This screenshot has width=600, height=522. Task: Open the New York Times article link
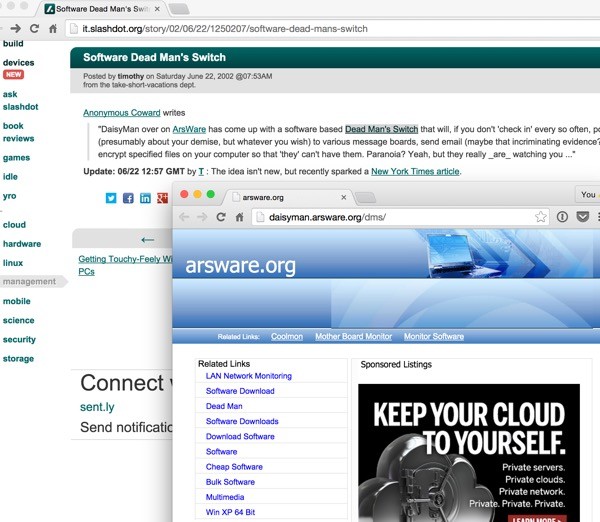415,171
